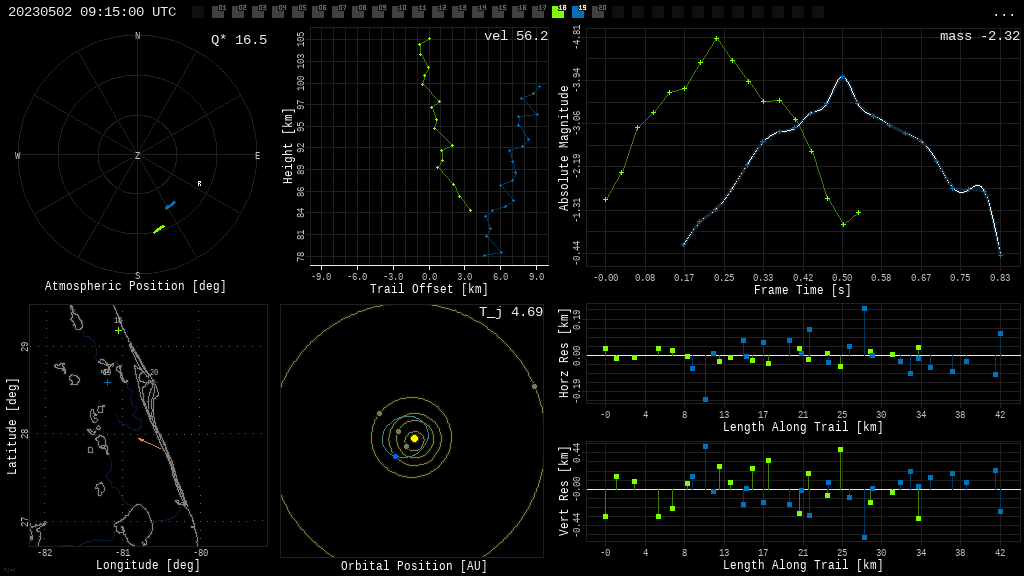Click the Horz Res [km] axis label

[x=564, y=353]
